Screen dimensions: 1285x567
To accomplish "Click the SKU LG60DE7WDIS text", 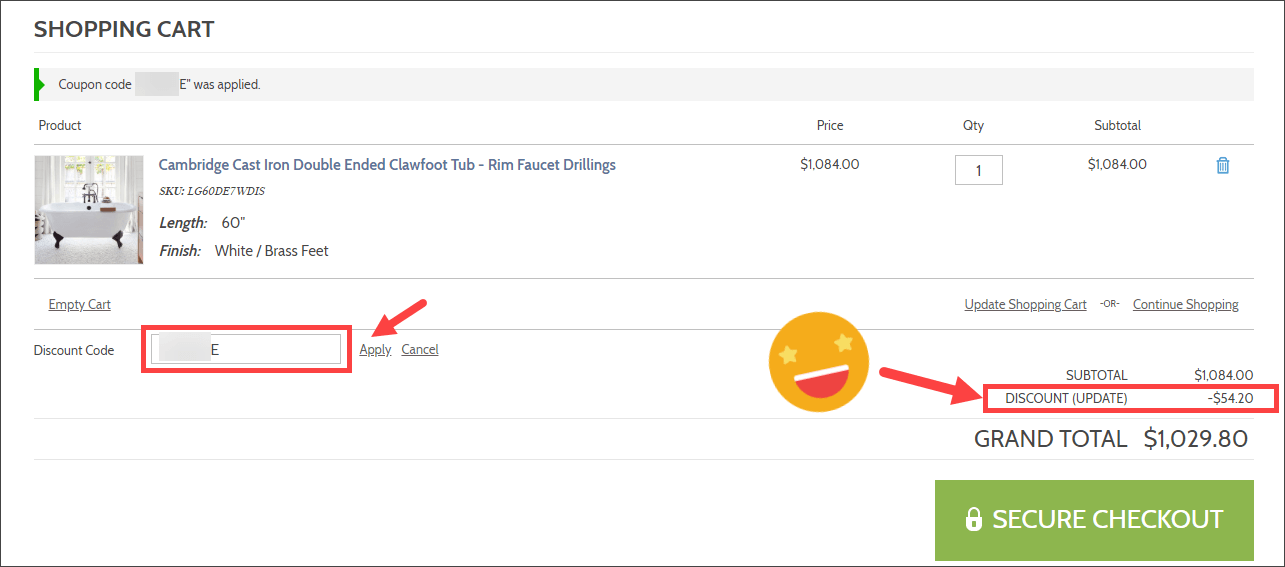I will tap(212, 191).
